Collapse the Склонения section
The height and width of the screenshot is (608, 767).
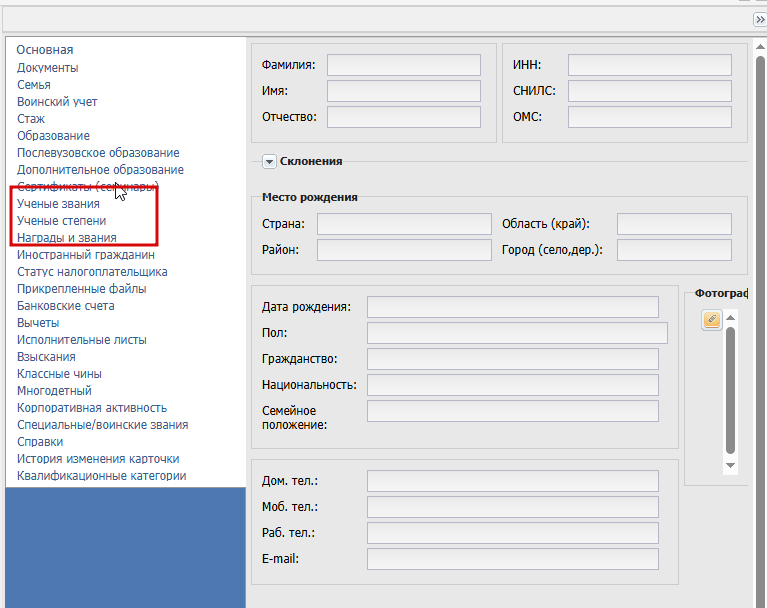click(269, 161)
